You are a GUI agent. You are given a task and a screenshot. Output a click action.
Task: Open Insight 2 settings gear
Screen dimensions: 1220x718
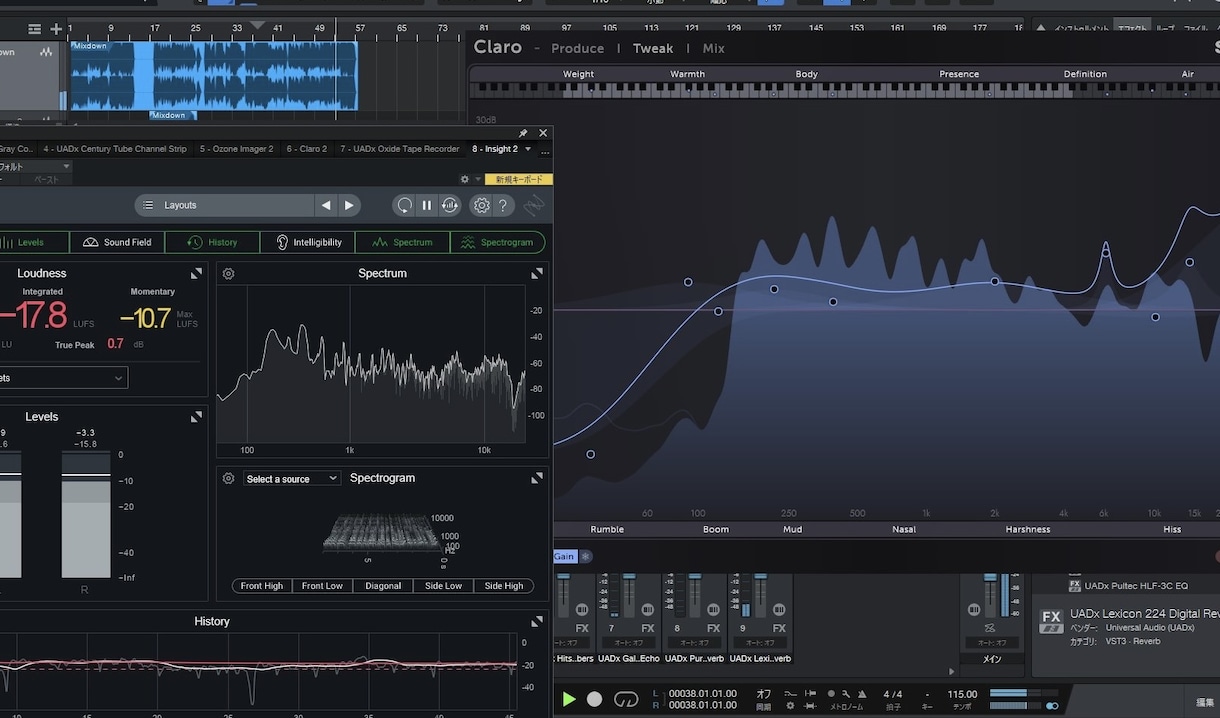(481, 205)
